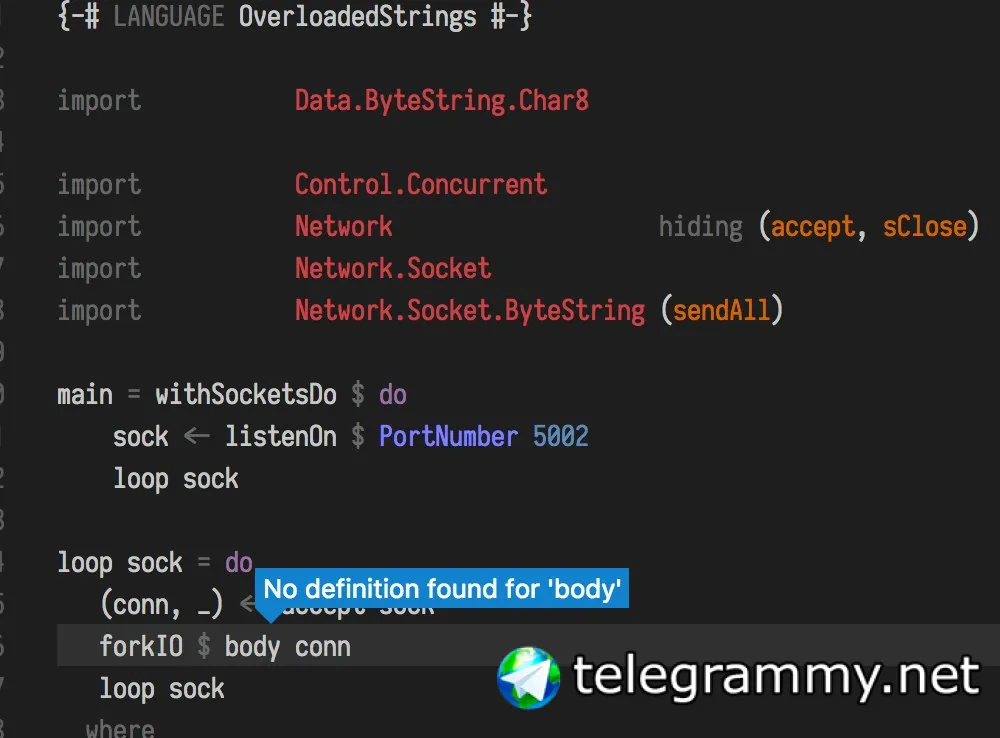Click the word body after forkIO
The width and height of the screenshot is (1000, 738).
(x=252, y=647)
